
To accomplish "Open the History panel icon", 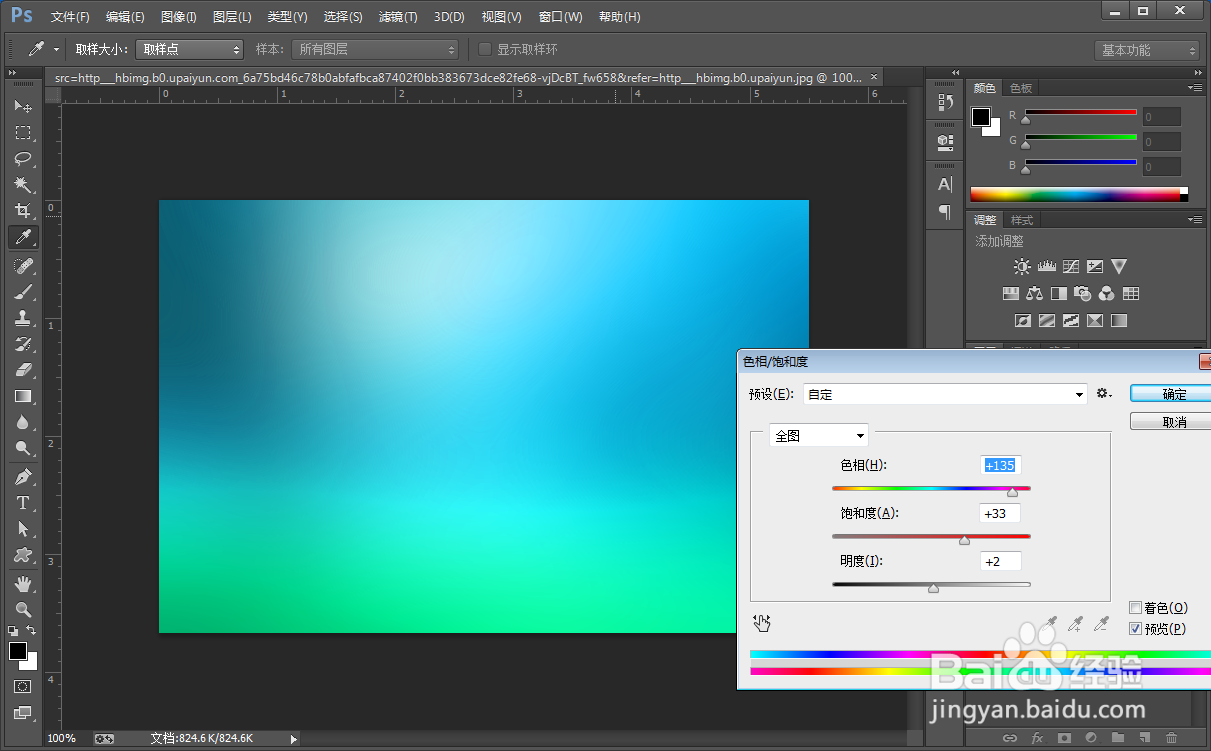I will (x=945, y=102).
